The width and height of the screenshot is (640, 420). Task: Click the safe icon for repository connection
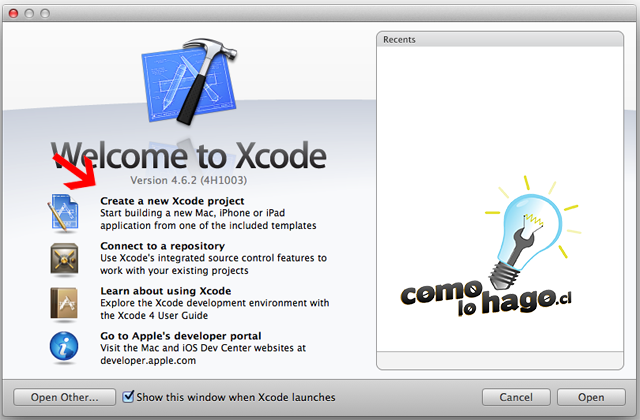[x=64, y=259]
